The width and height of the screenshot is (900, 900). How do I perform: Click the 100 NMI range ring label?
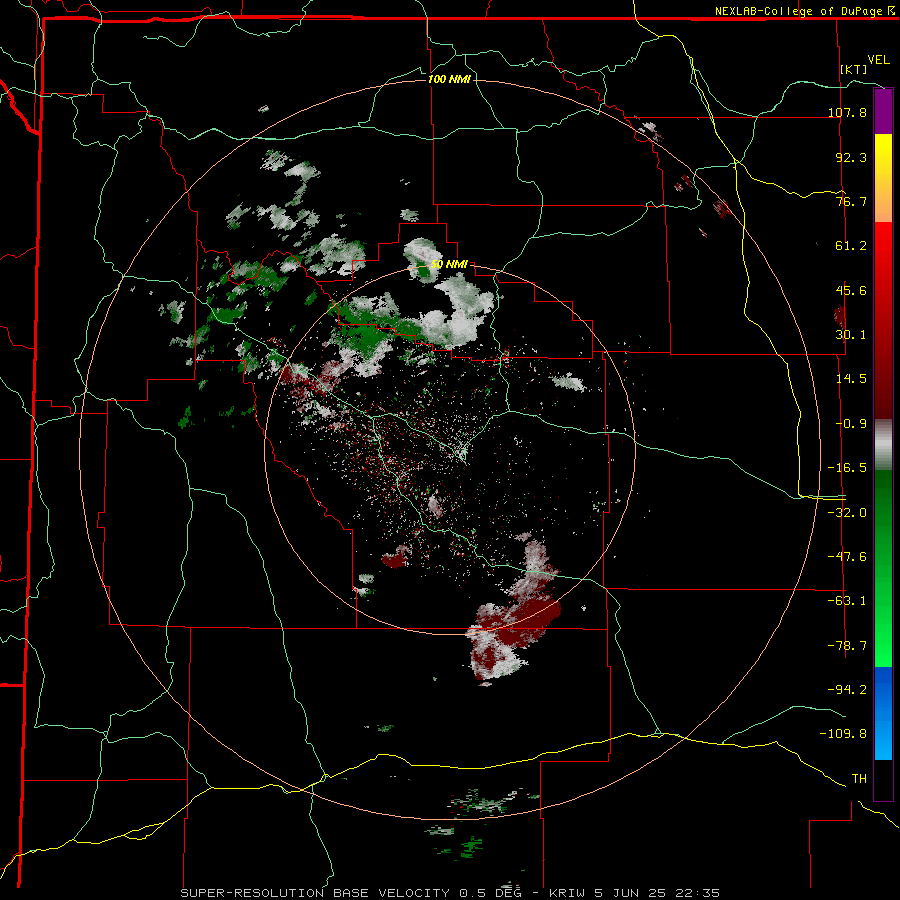449,79
